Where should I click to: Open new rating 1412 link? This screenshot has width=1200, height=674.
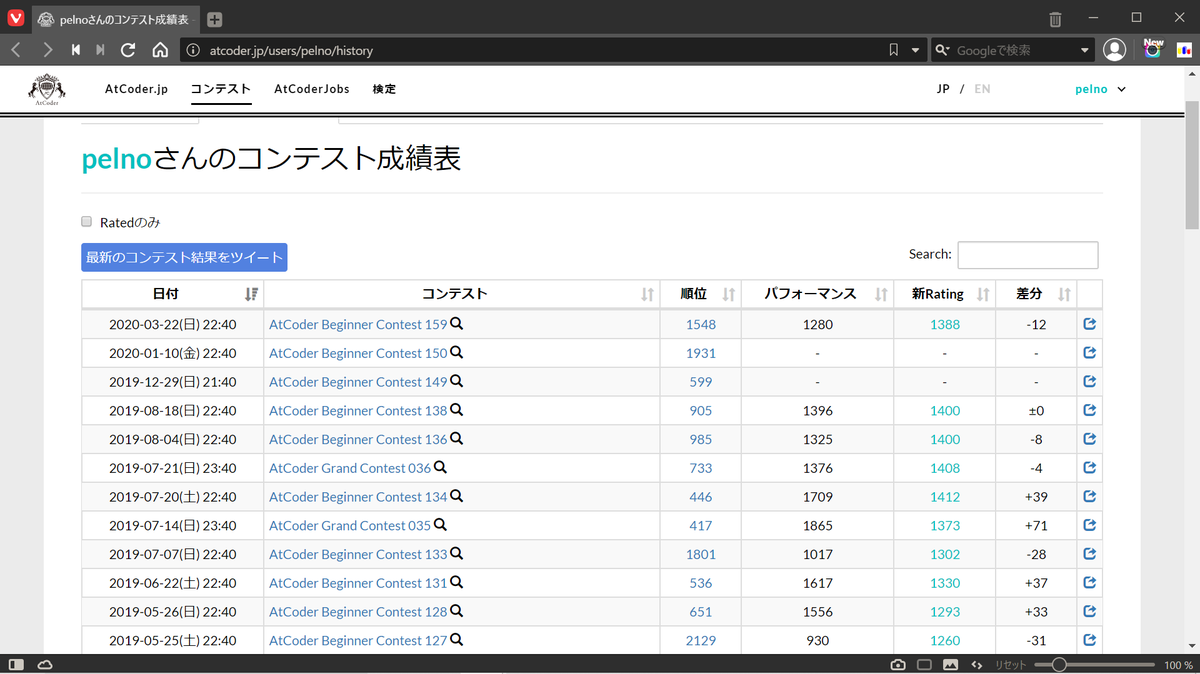(945, 497)
